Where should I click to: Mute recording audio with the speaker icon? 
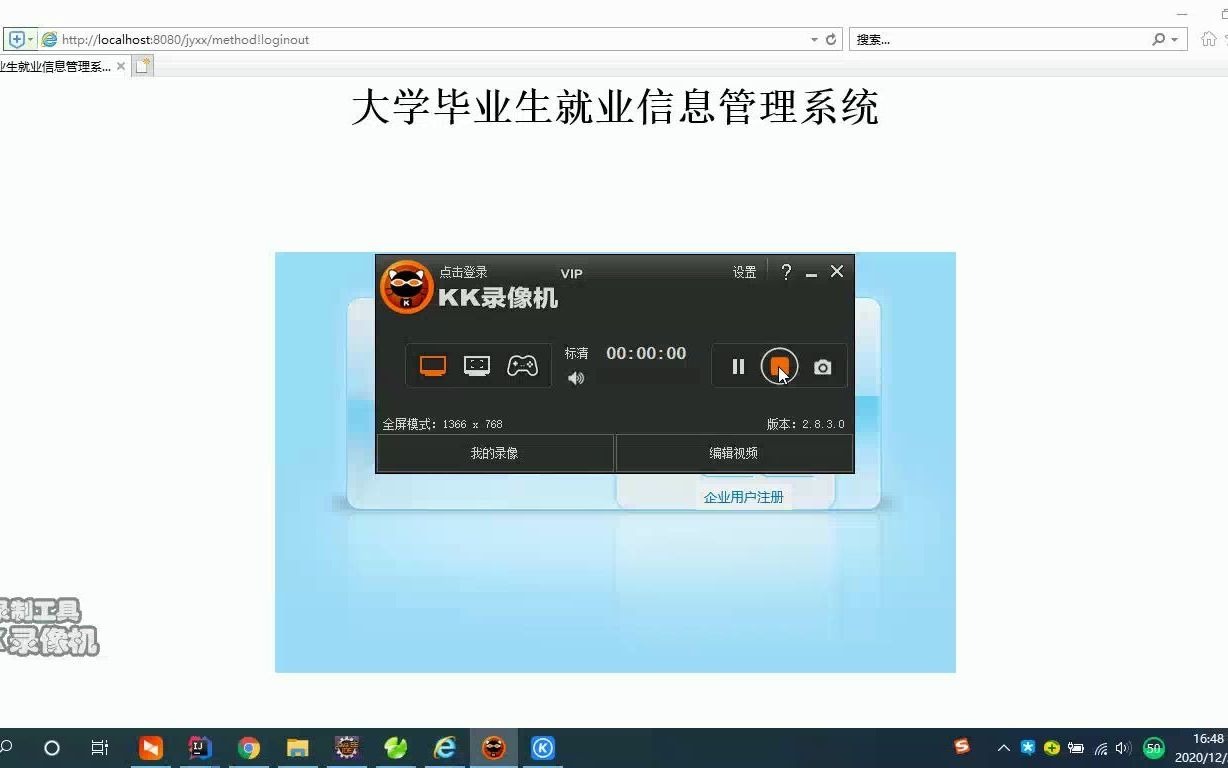(576, 378)
